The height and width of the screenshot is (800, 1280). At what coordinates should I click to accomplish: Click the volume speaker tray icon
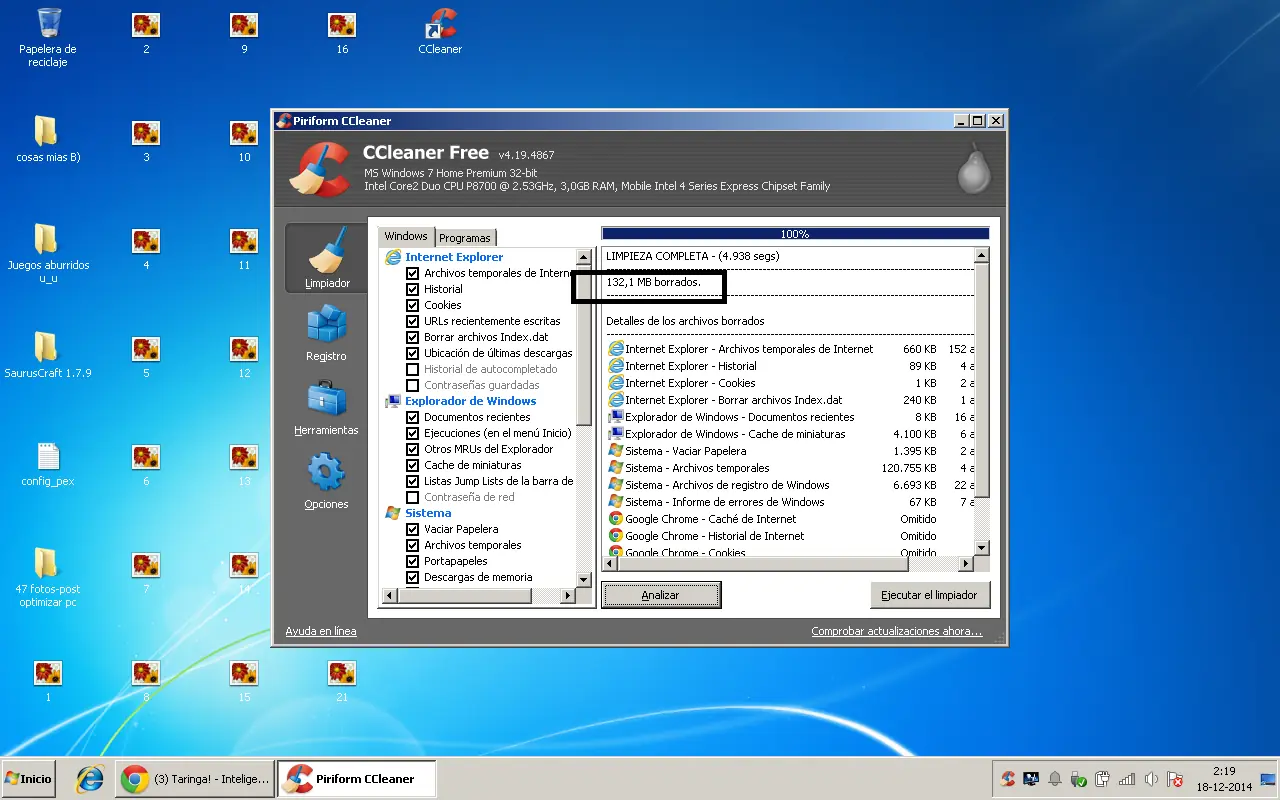pyautogui.click(x=1151, y=779)
